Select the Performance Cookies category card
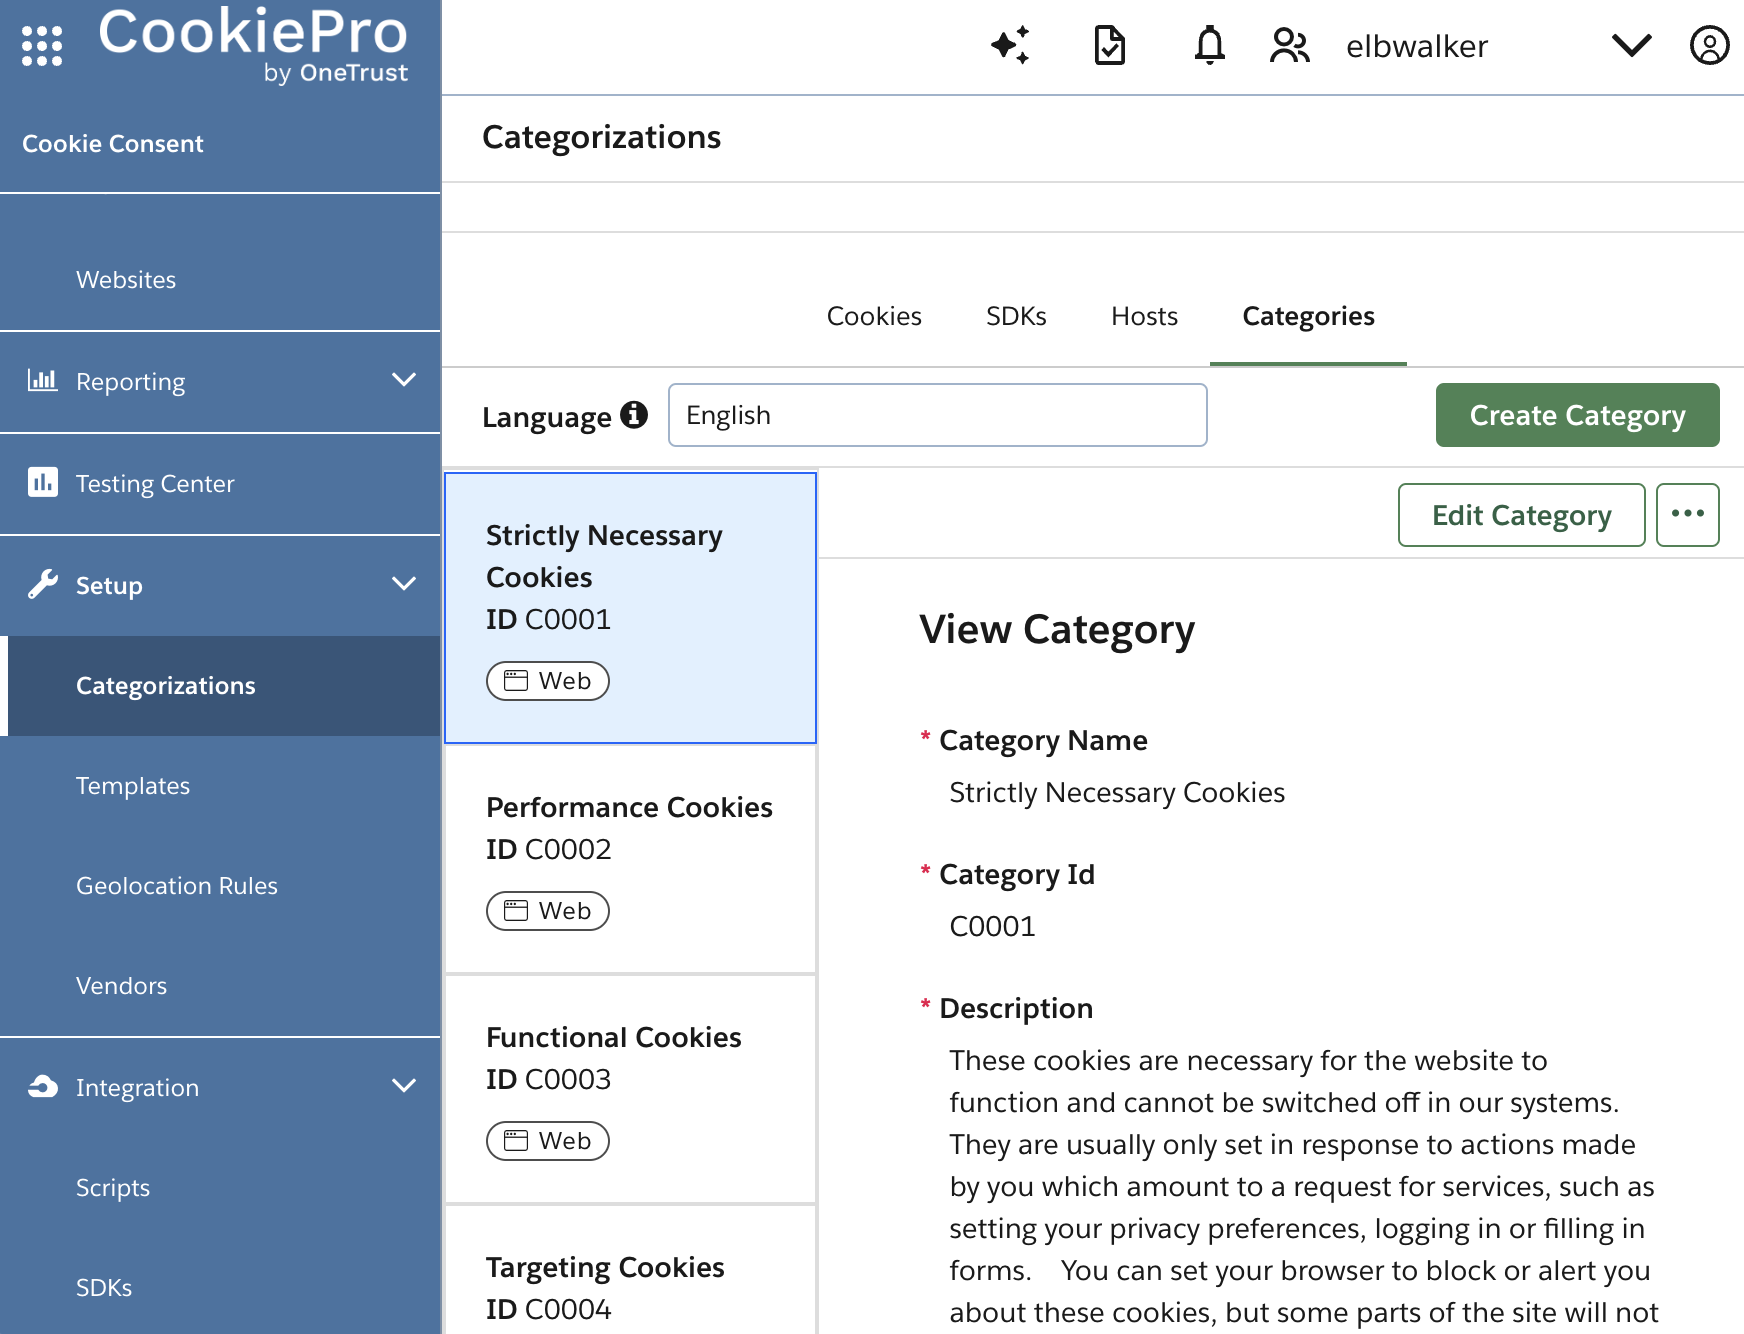This screenshot has height=1334, width=1744. click(630, 858)
